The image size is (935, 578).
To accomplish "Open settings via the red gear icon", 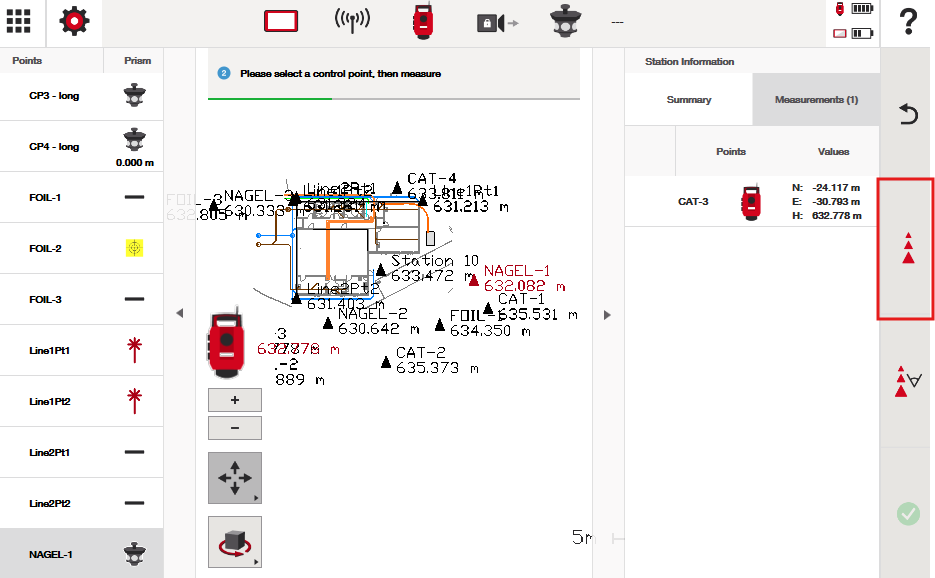I will point(74,22).
